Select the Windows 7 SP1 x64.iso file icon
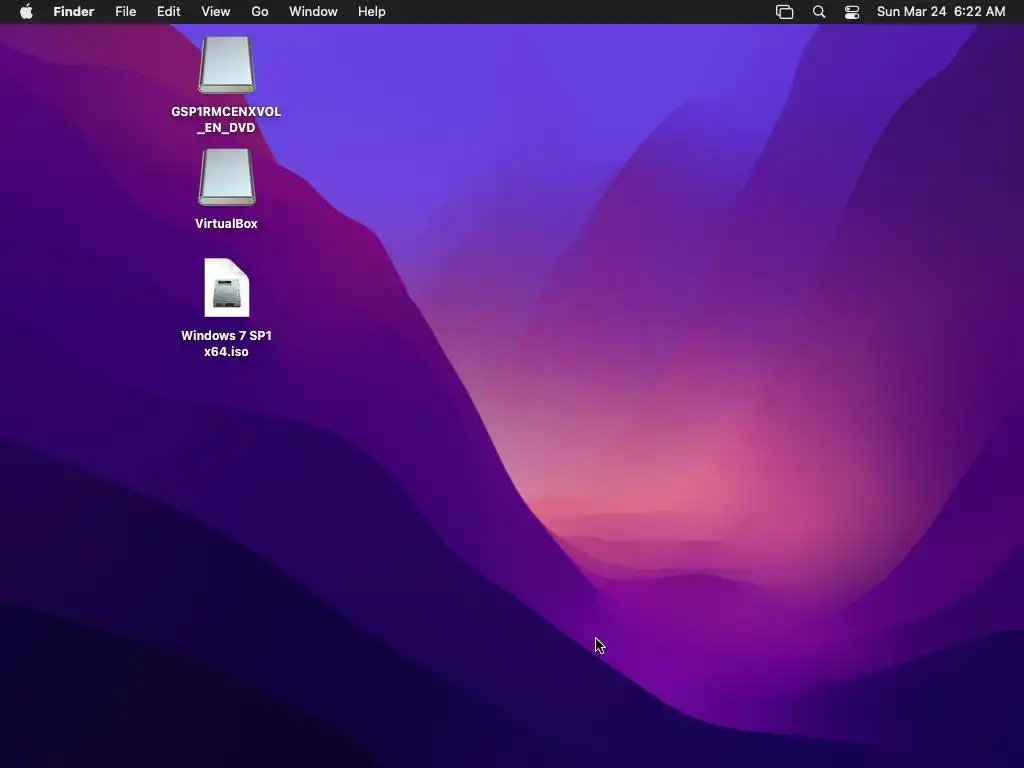 coord(227,287)
